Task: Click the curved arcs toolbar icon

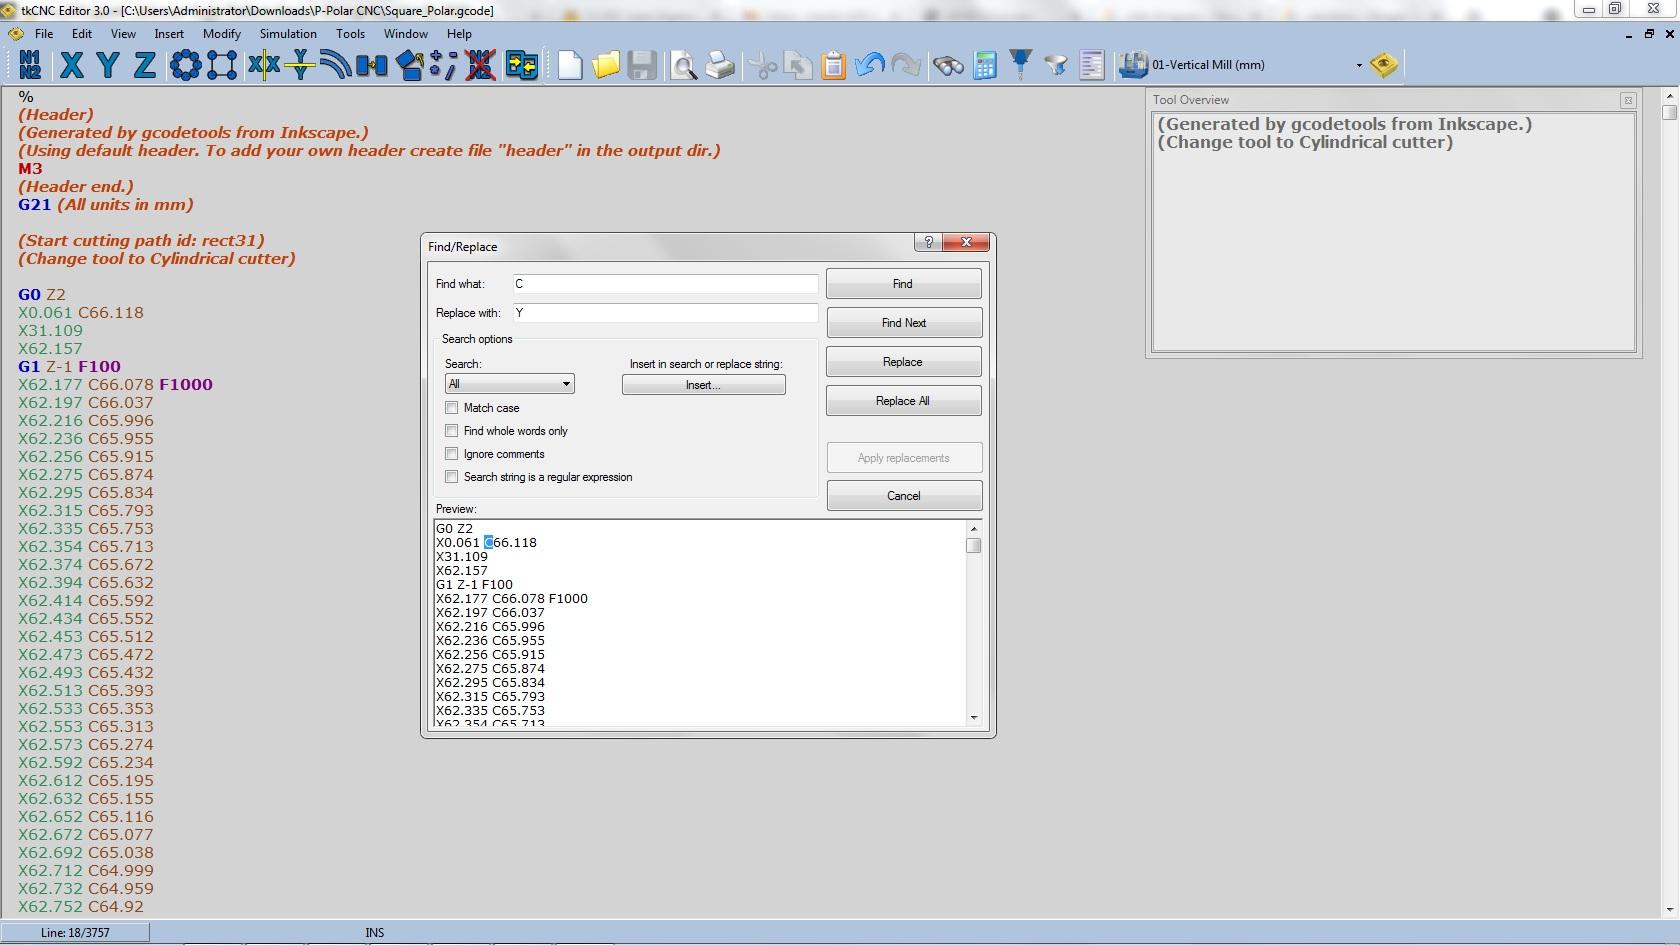Action: click(x=336, y=65)
